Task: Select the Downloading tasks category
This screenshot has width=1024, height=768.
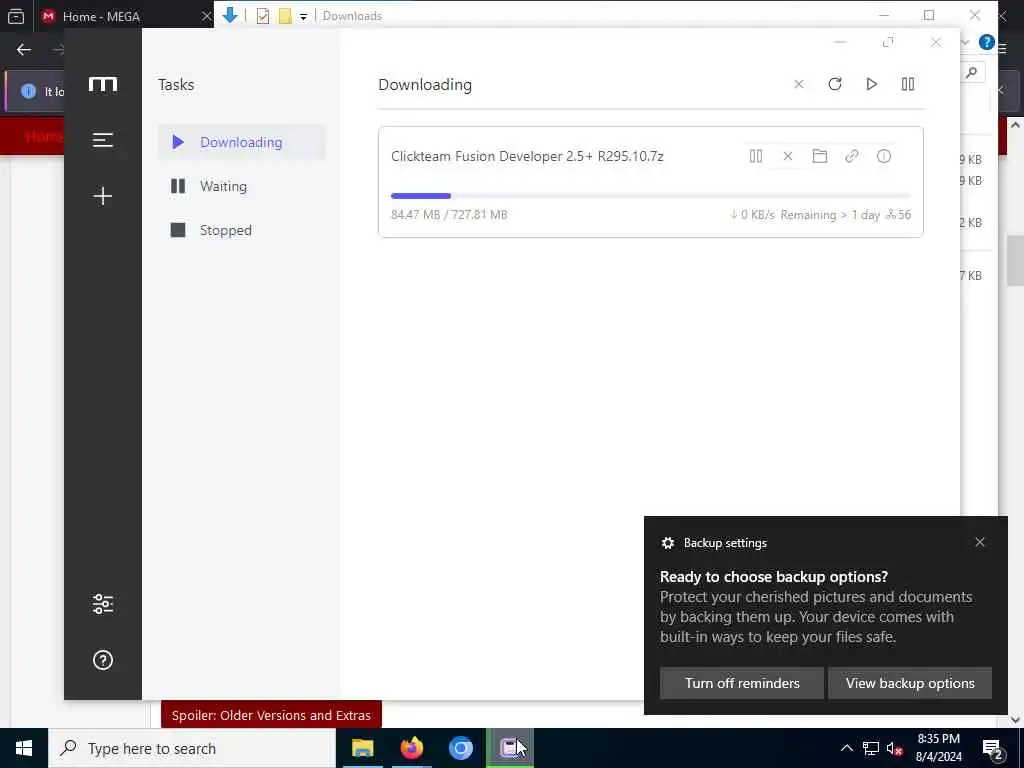Action: tap(241, 142)
